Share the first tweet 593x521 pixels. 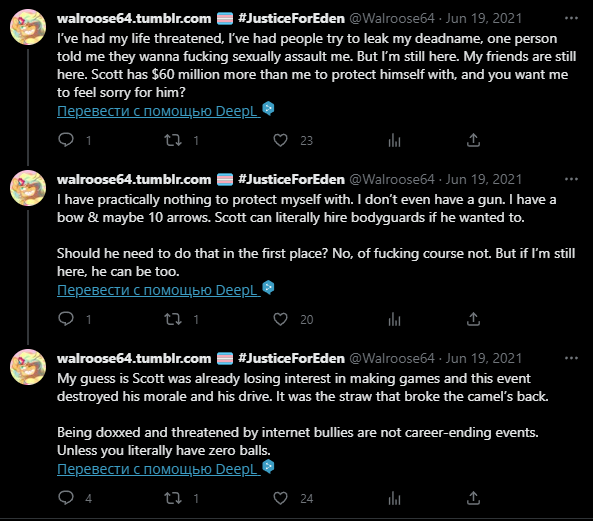473,140
